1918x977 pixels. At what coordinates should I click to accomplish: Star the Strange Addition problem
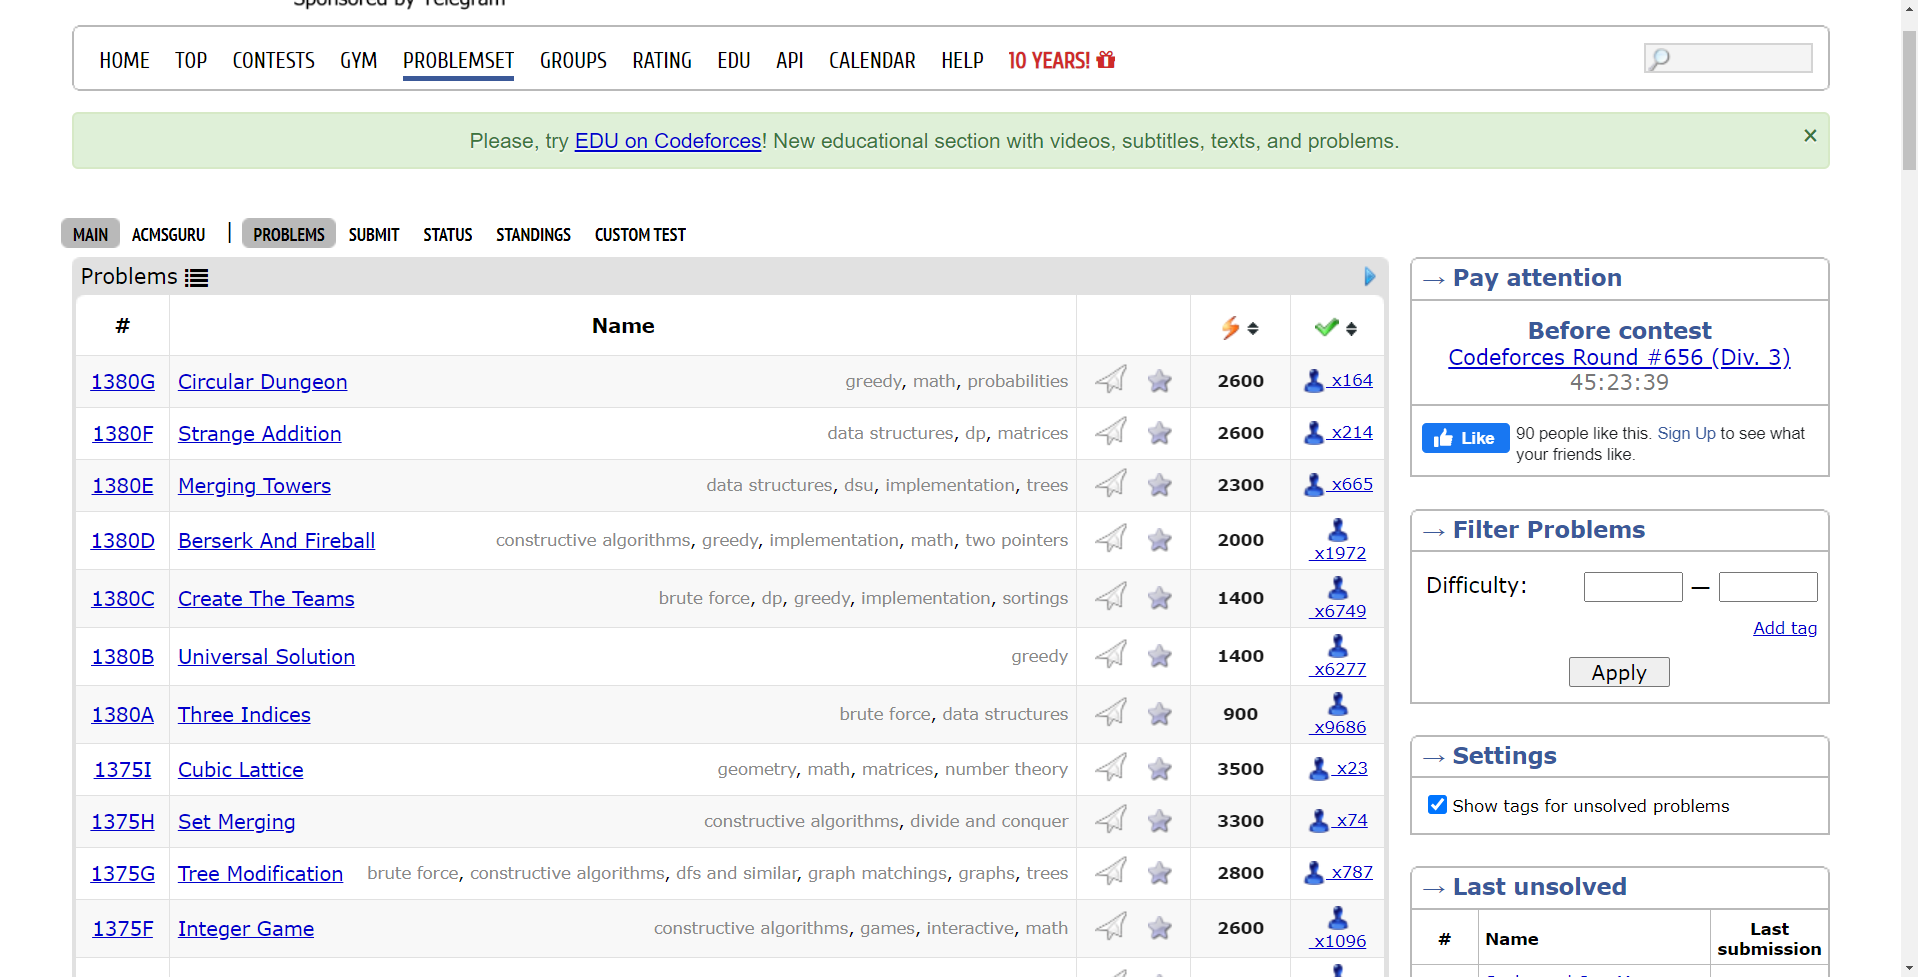click(1160, 433)
